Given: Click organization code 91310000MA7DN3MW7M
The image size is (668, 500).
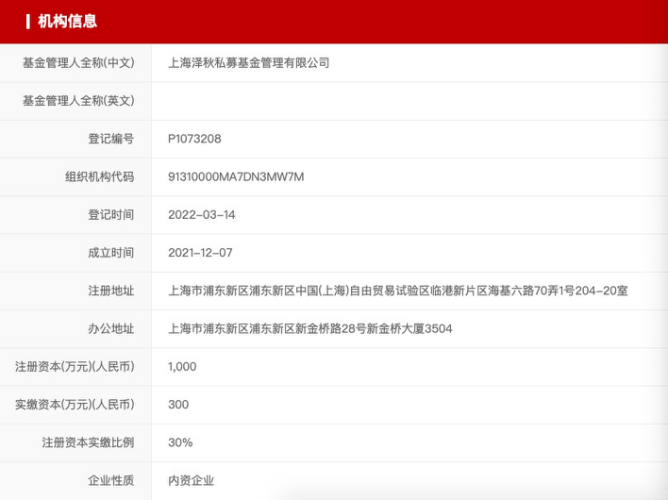Looking at the screenshot, I should tap(236, 177).
